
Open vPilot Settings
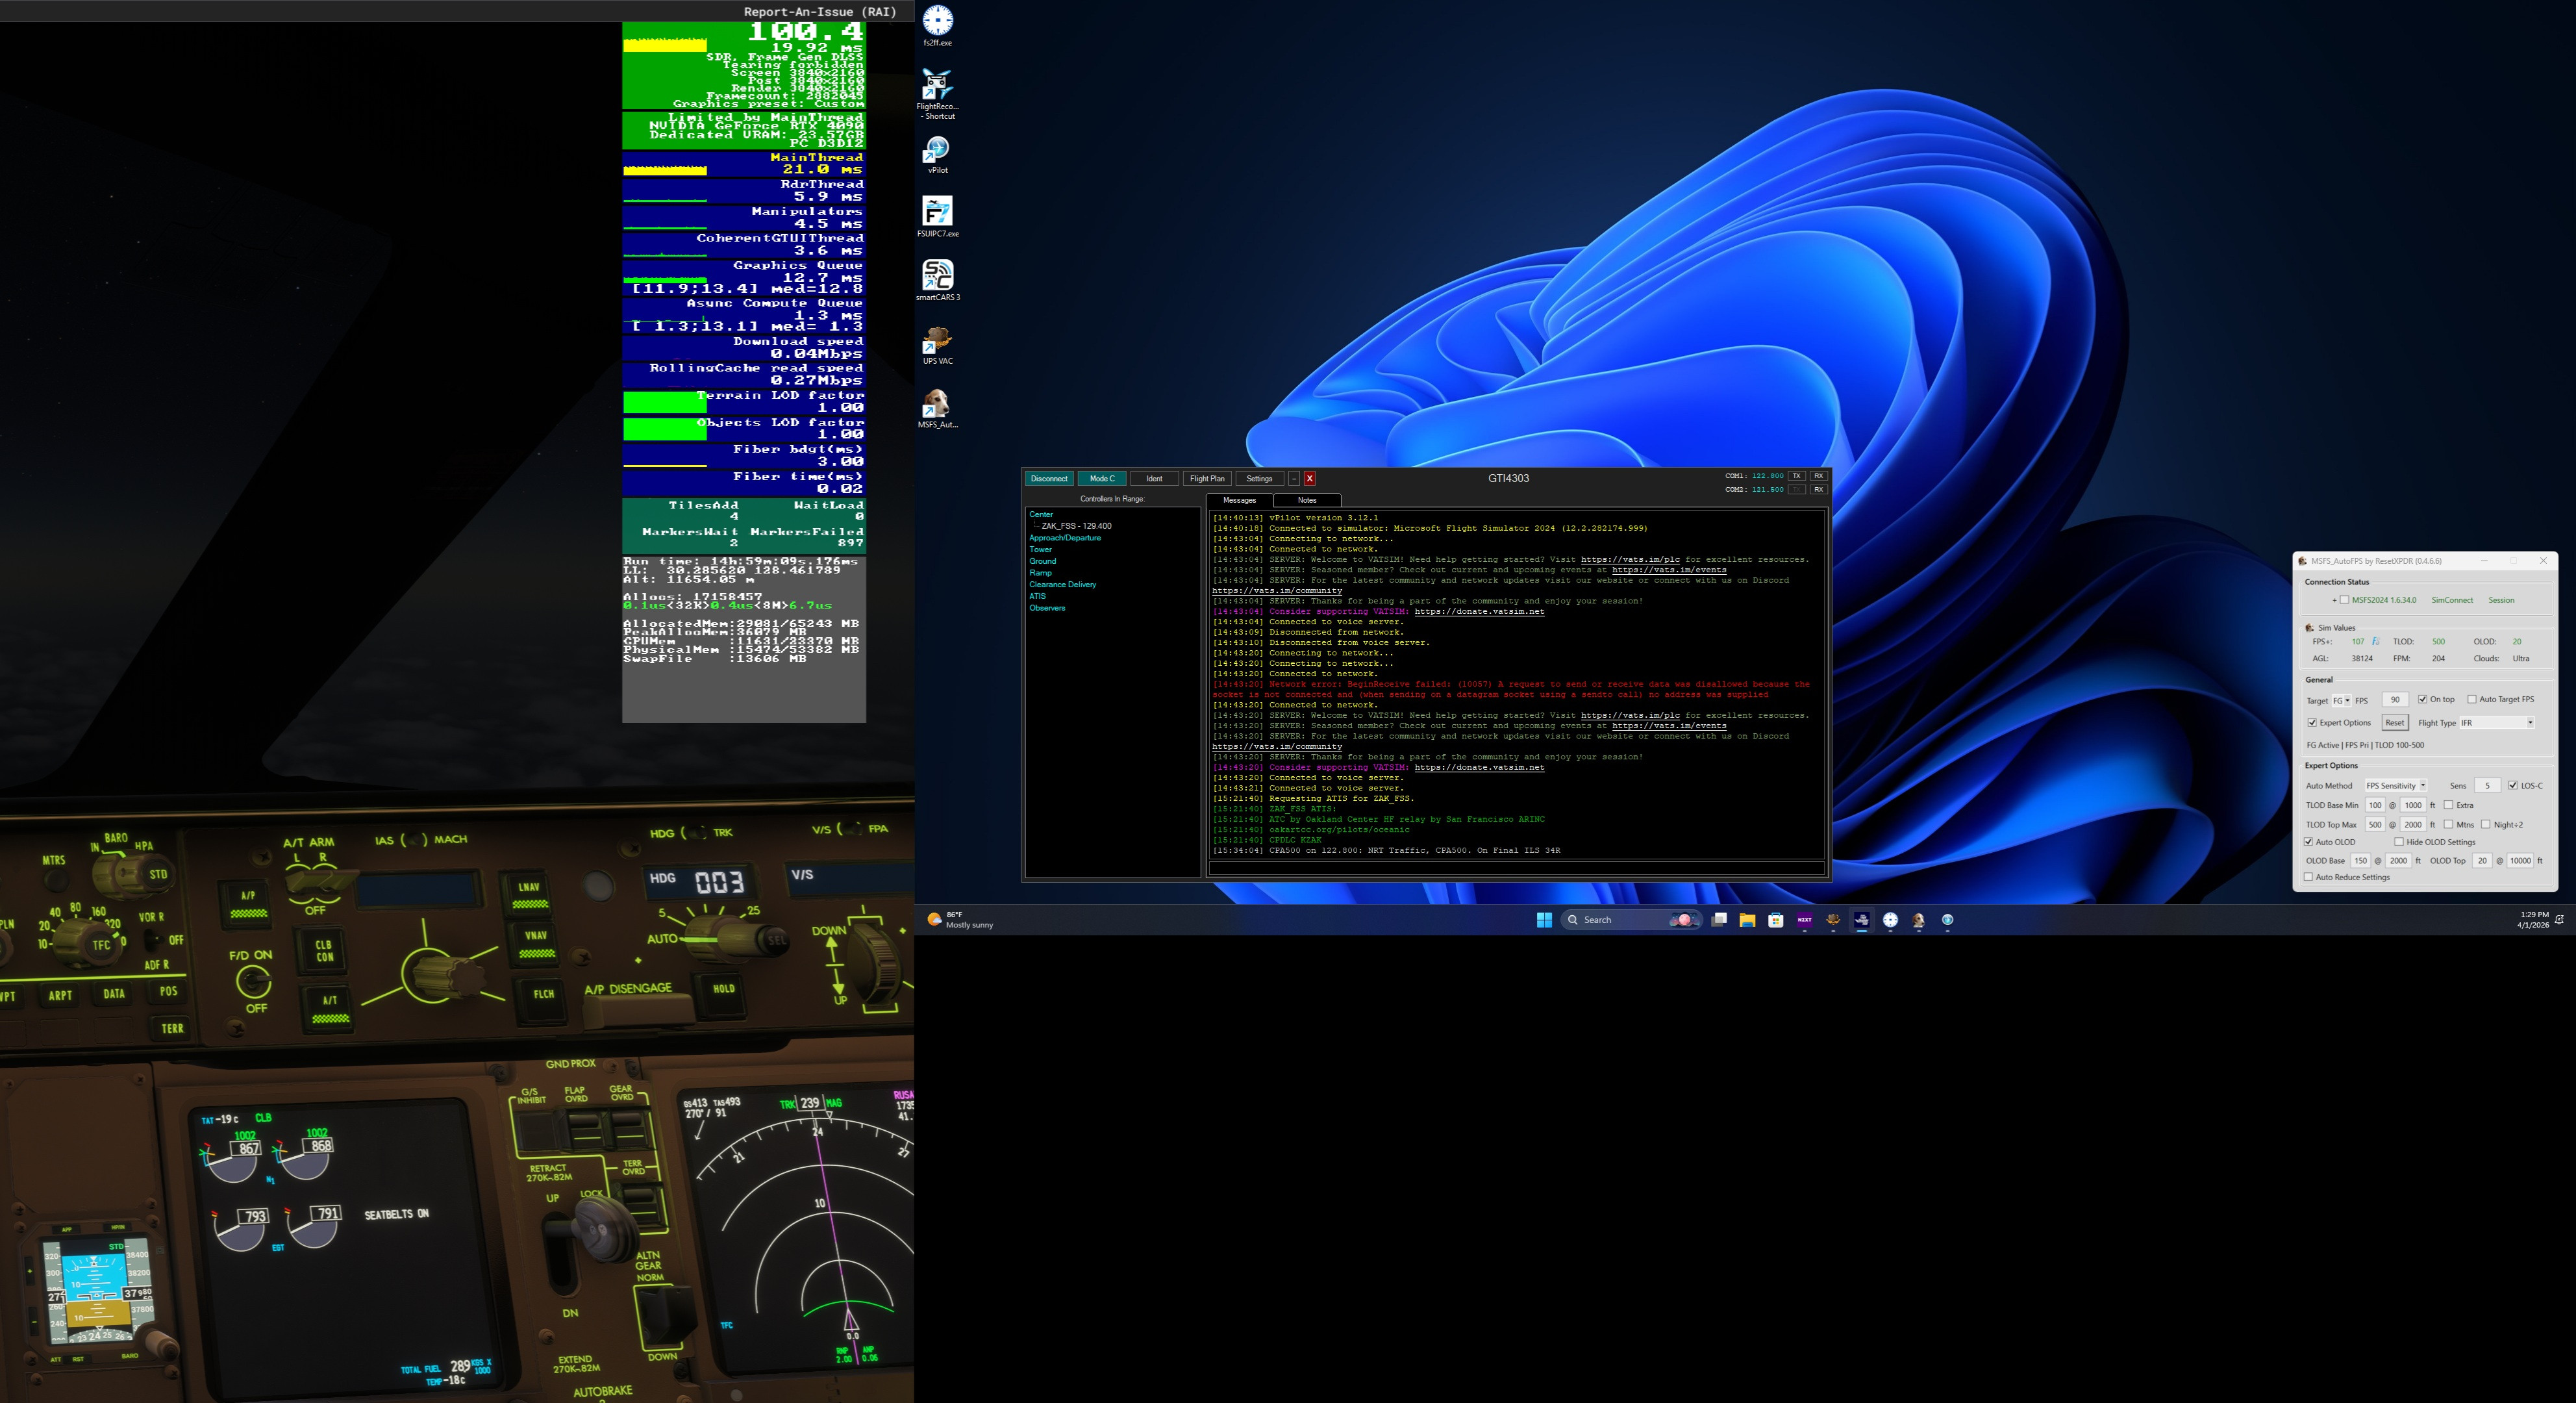tap(1259, 479)
